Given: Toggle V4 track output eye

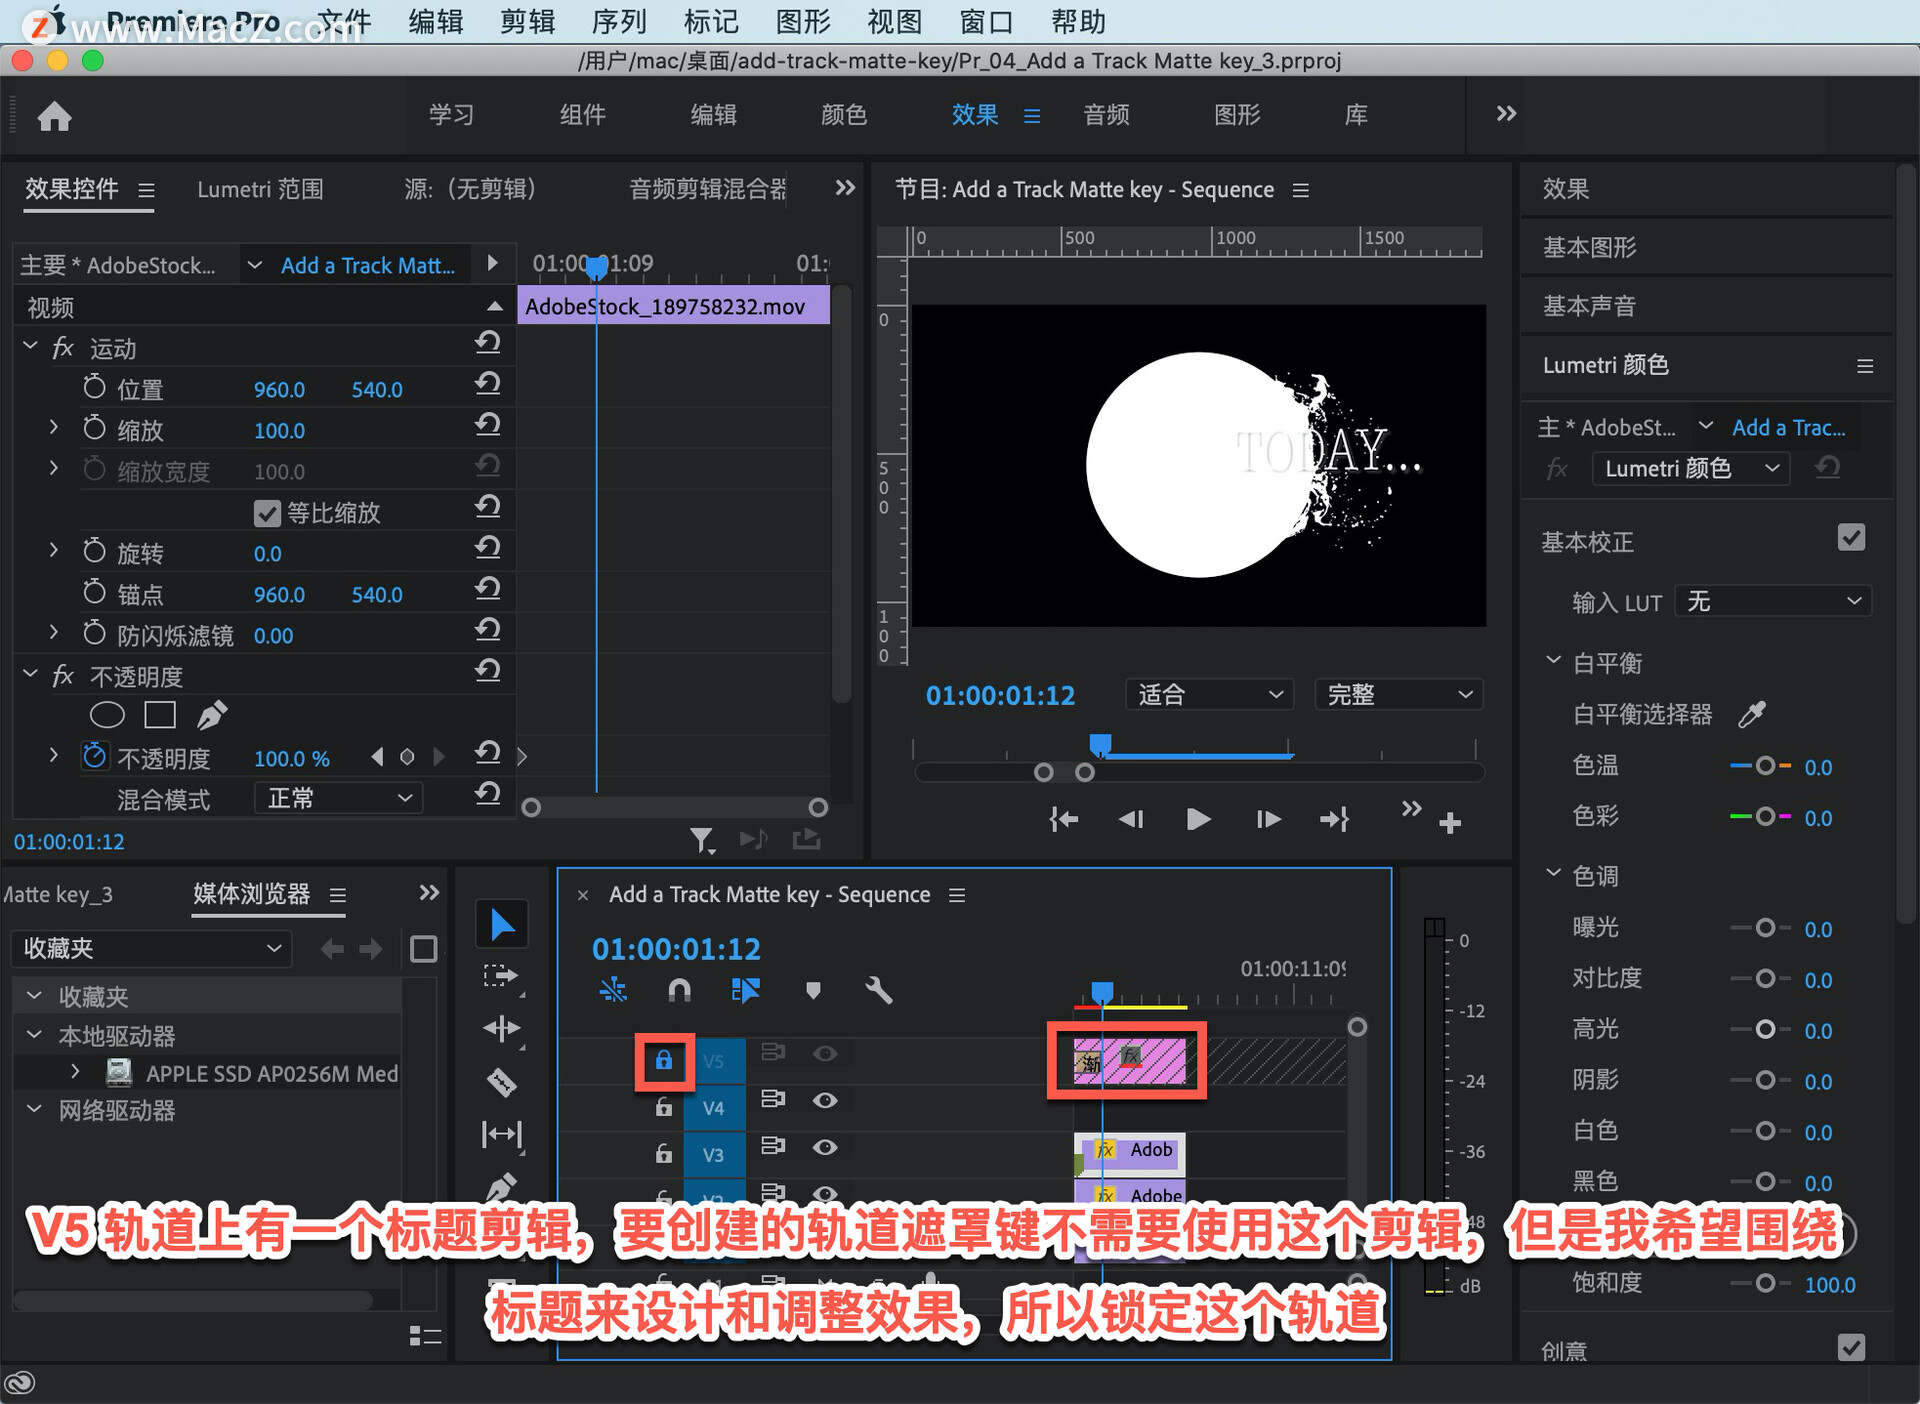Looking at the screenshot, I should point(825,1100).
